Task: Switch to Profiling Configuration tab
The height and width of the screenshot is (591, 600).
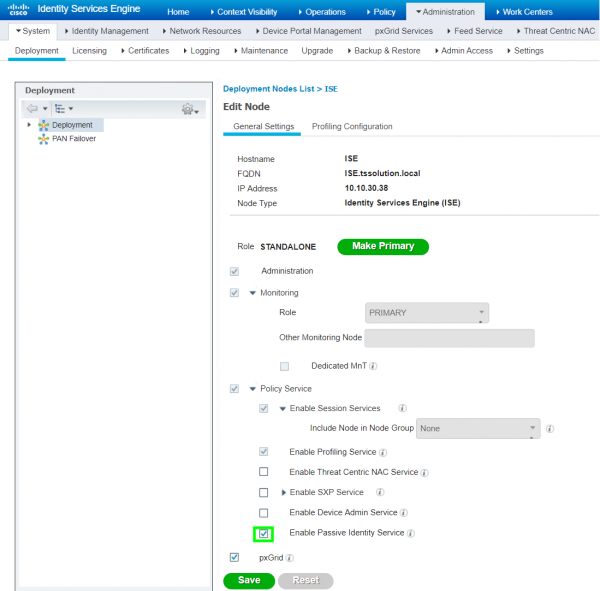Action: [352, 127]
